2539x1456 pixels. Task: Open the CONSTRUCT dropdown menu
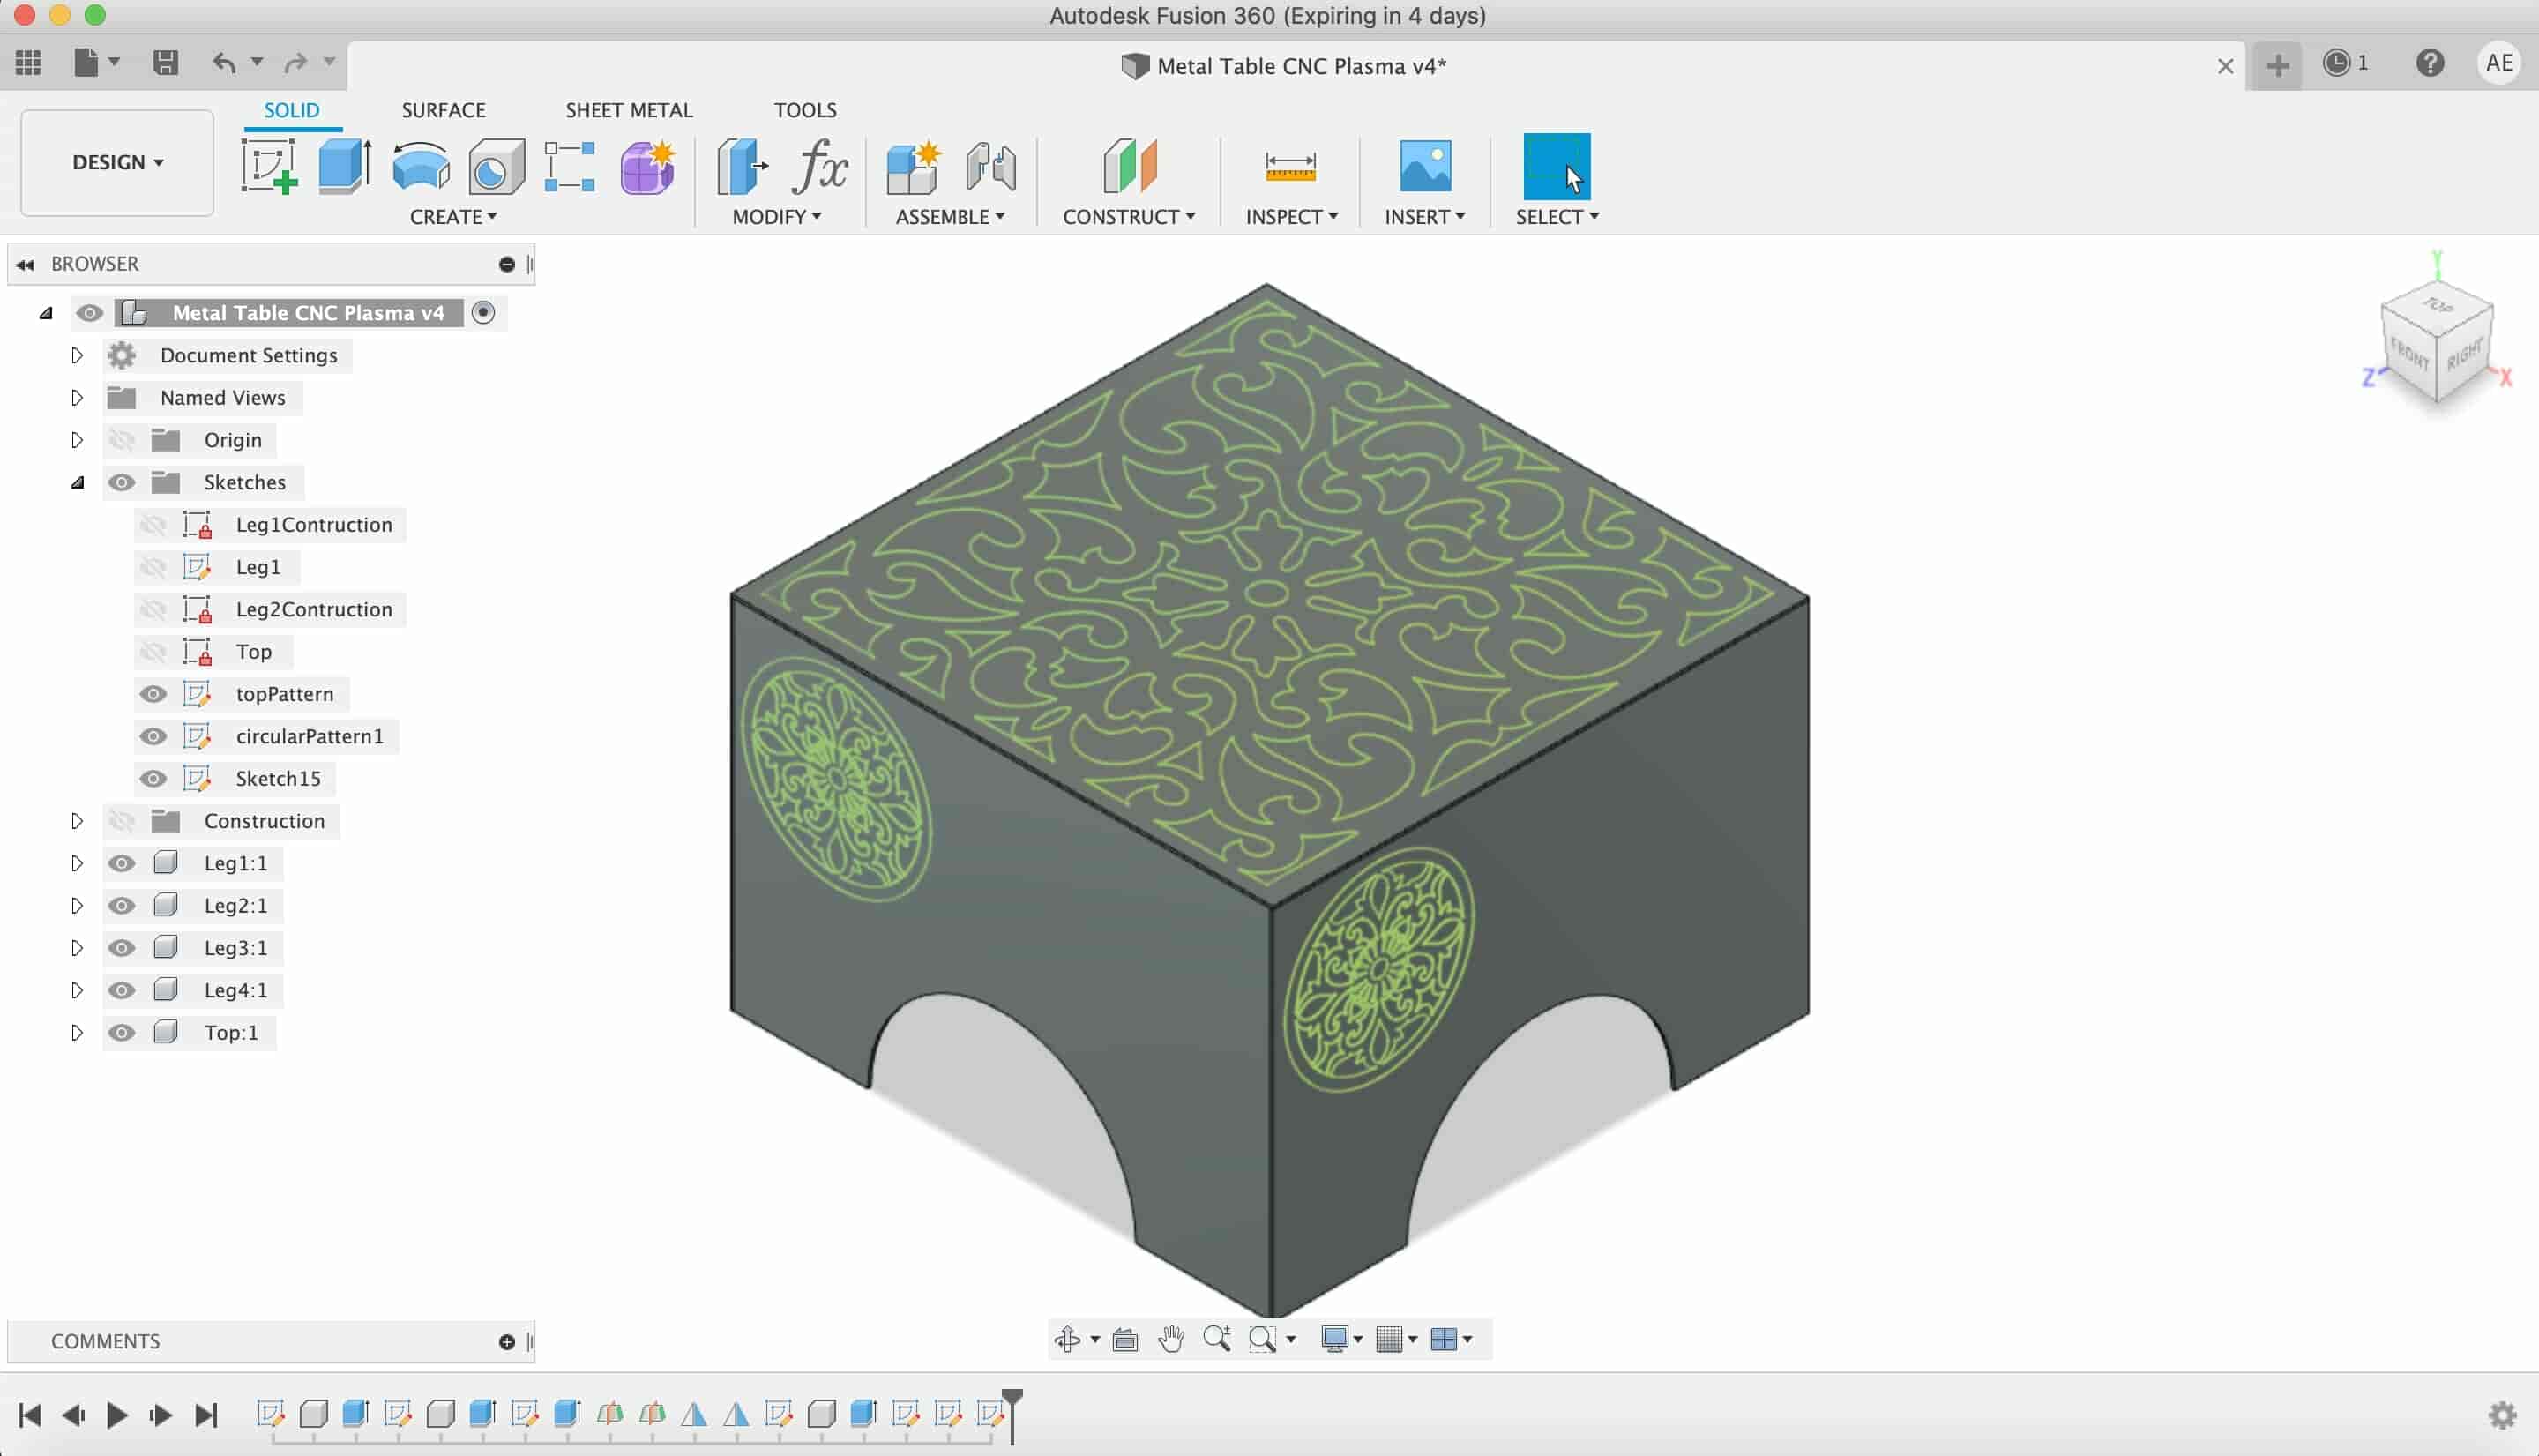point(1128,217)
